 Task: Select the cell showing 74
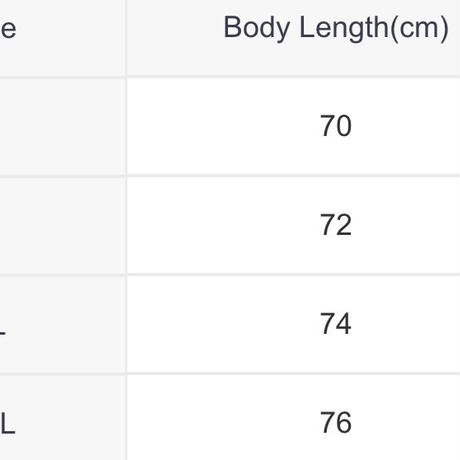[293, 324]
